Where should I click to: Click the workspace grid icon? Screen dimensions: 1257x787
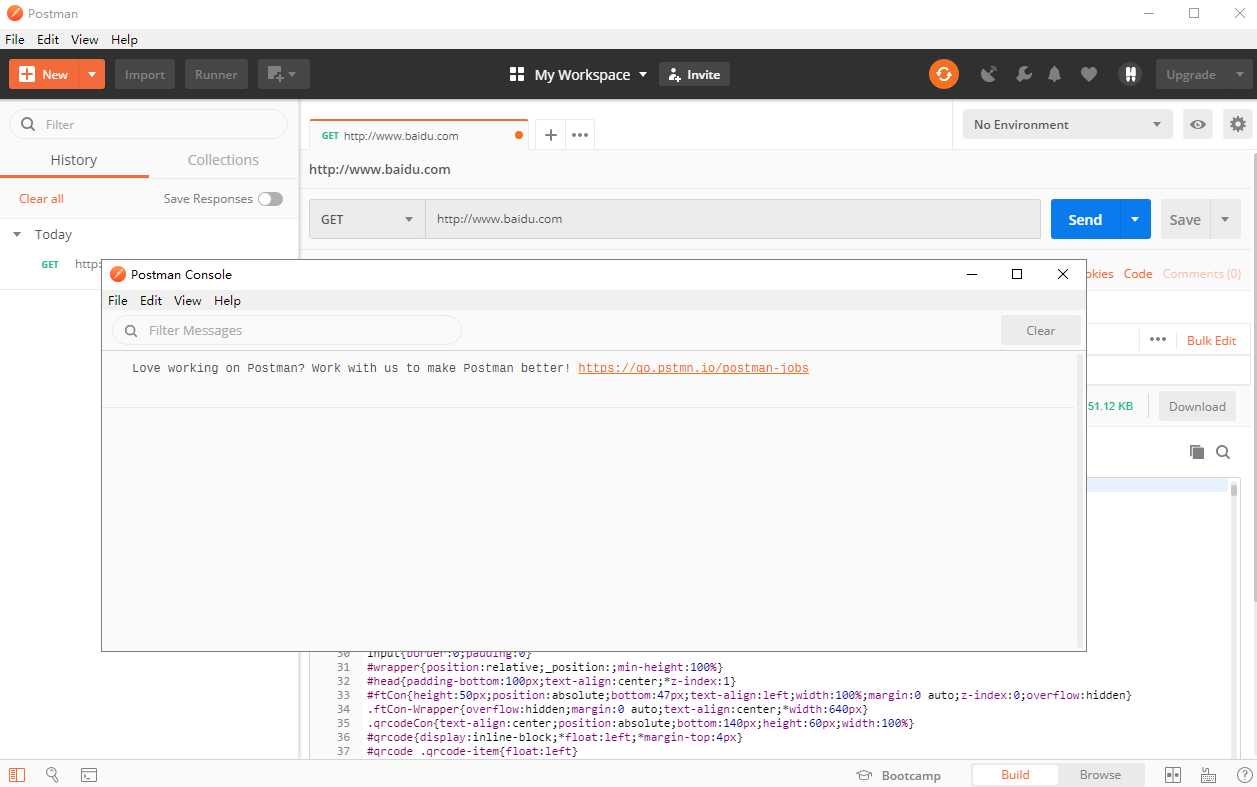point(517,74)
